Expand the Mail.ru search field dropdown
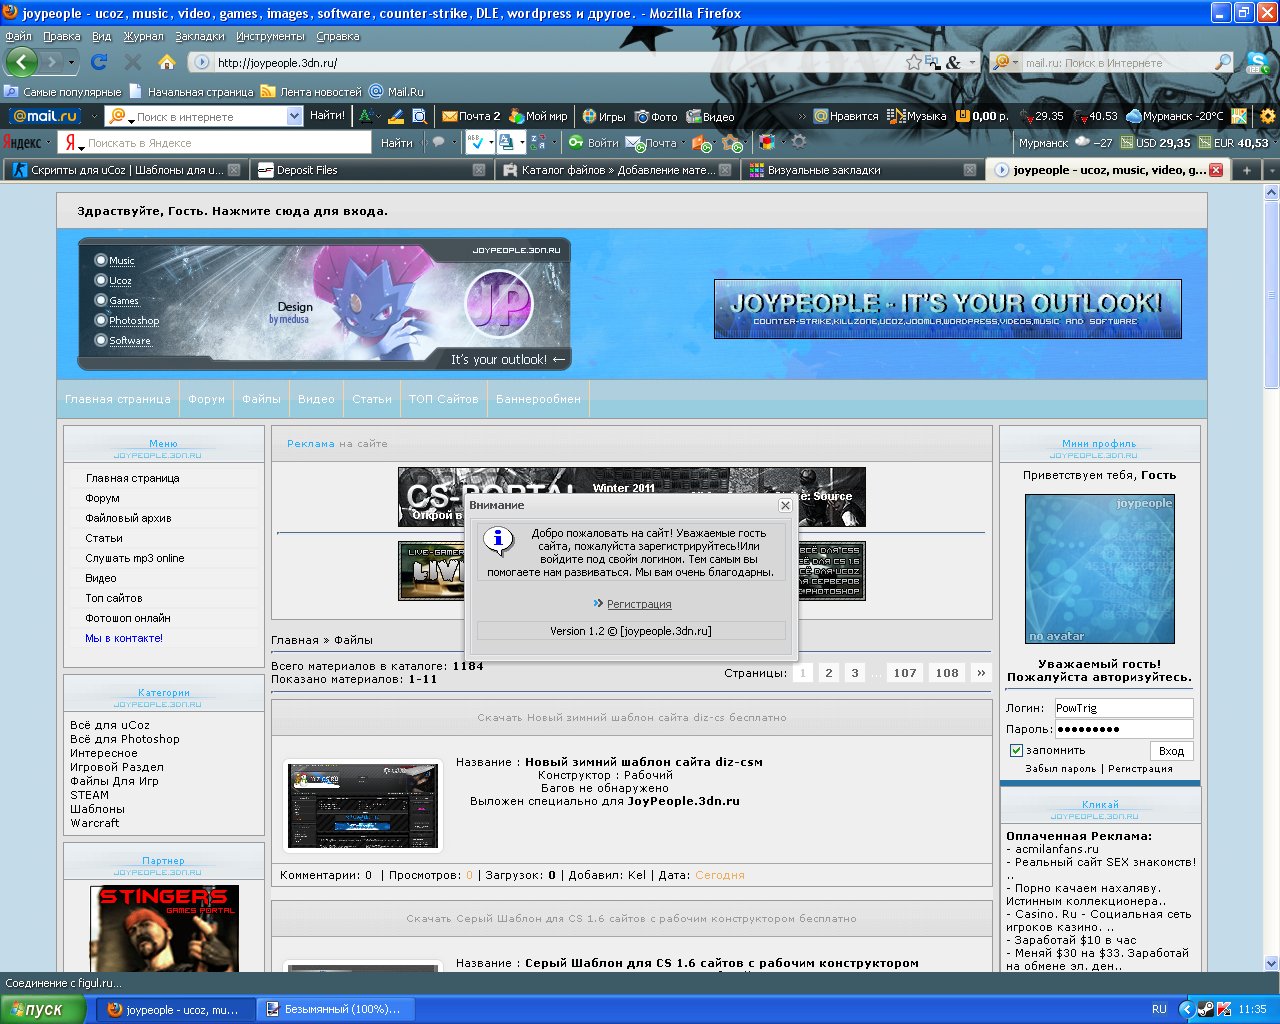The image size is (1280, 1024). (x=294, y=116)
